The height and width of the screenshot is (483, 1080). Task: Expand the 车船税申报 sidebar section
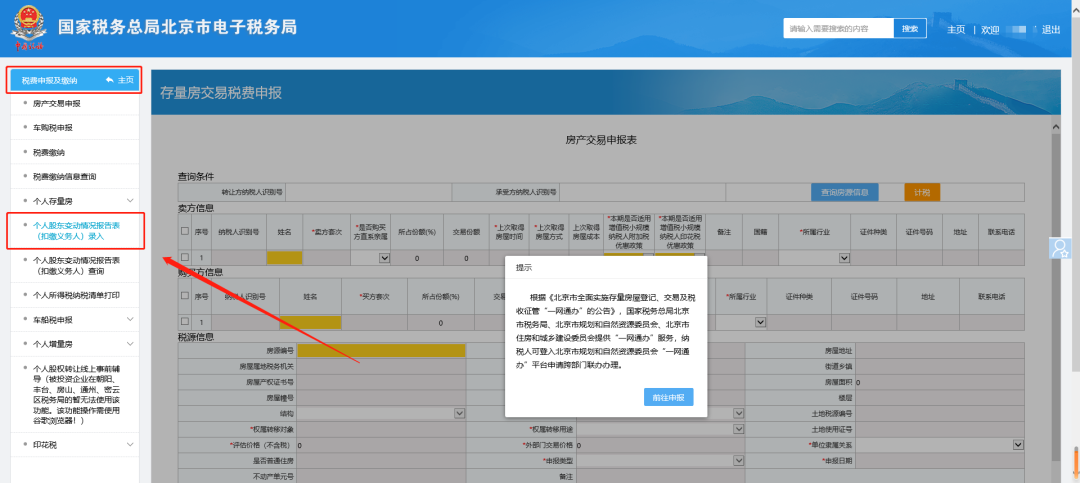(x=129, y=320)
